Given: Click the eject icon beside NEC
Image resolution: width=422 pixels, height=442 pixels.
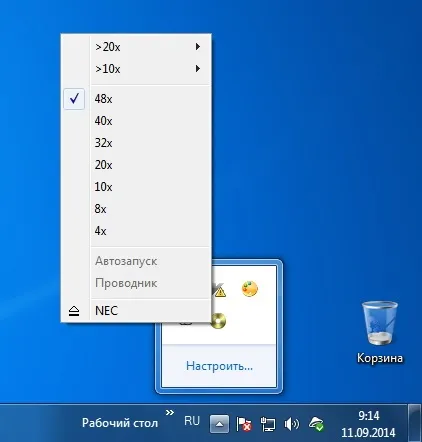Looking at the screenshot, I should tap(74, 311).
